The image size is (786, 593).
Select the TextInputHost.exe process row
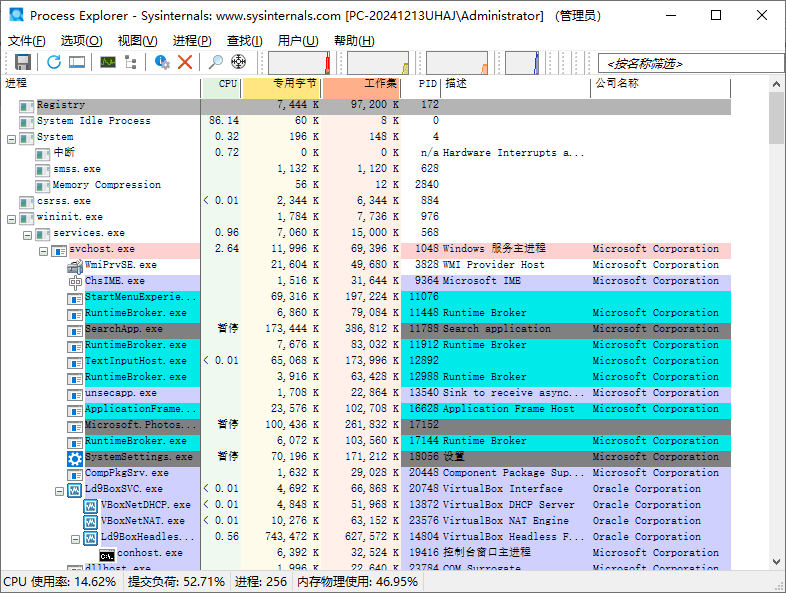pos(366,361)
